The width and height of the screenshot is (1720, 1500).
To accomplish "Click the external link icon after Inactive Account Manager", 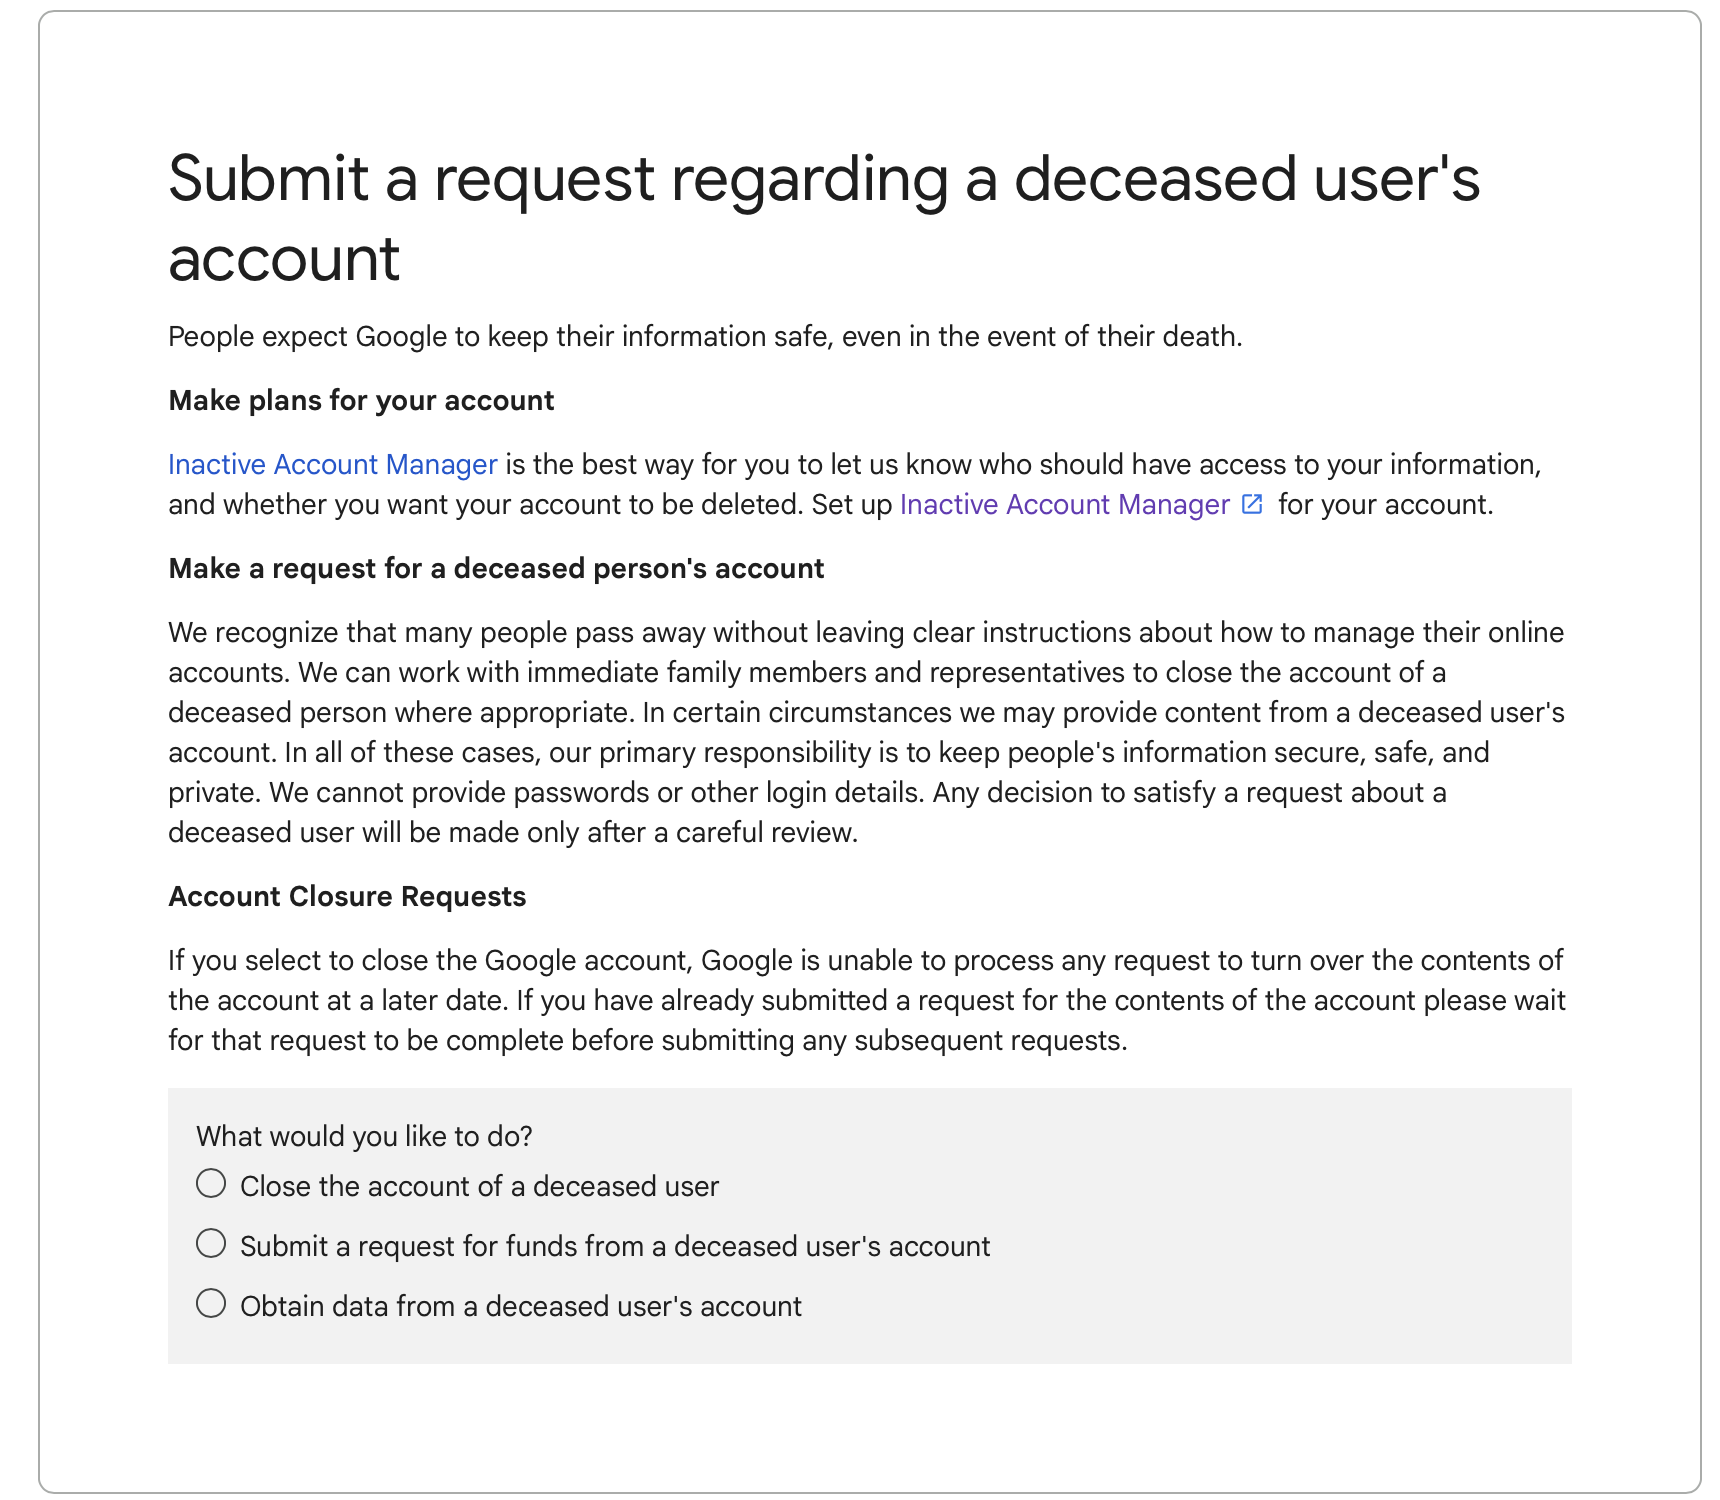I will [x=1252, y=504].
